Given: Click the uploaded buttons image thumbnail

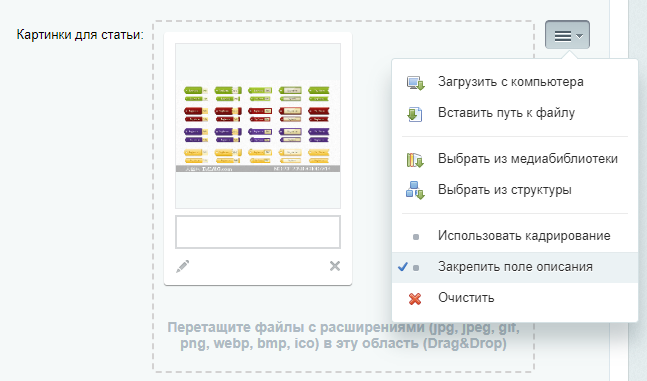Looking at the screenshot, I should point(258,126).
